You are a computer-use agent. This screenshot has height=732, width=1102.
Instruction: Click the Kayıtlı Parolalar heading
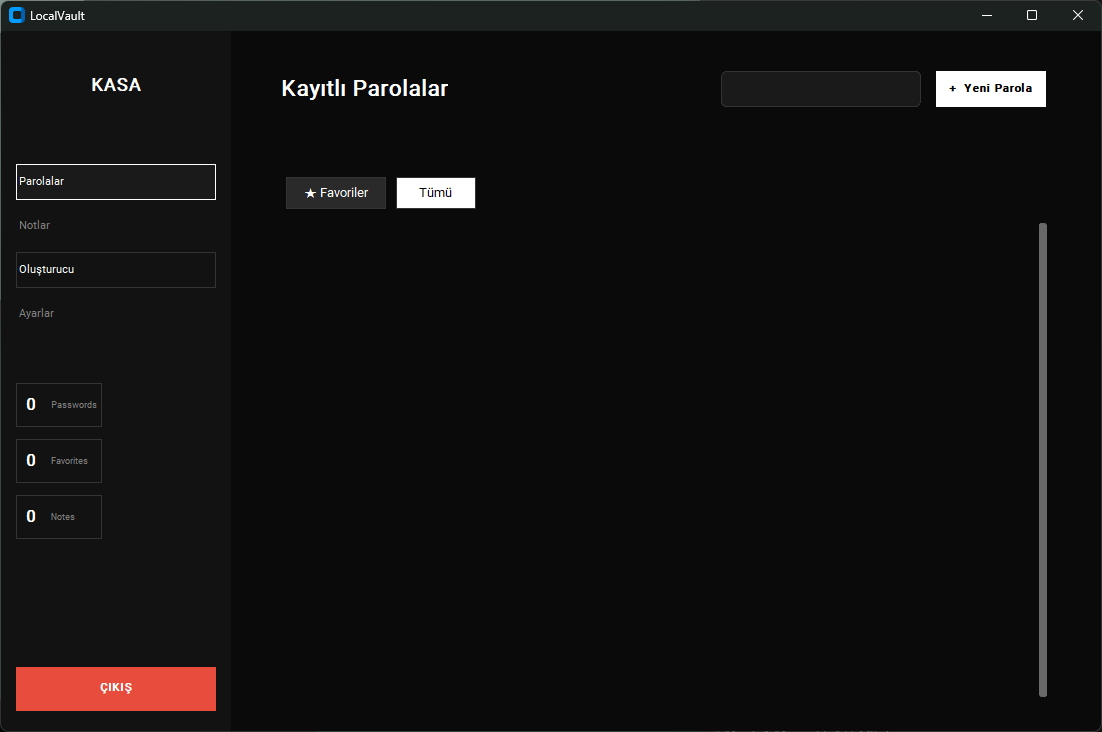[365, 88]
